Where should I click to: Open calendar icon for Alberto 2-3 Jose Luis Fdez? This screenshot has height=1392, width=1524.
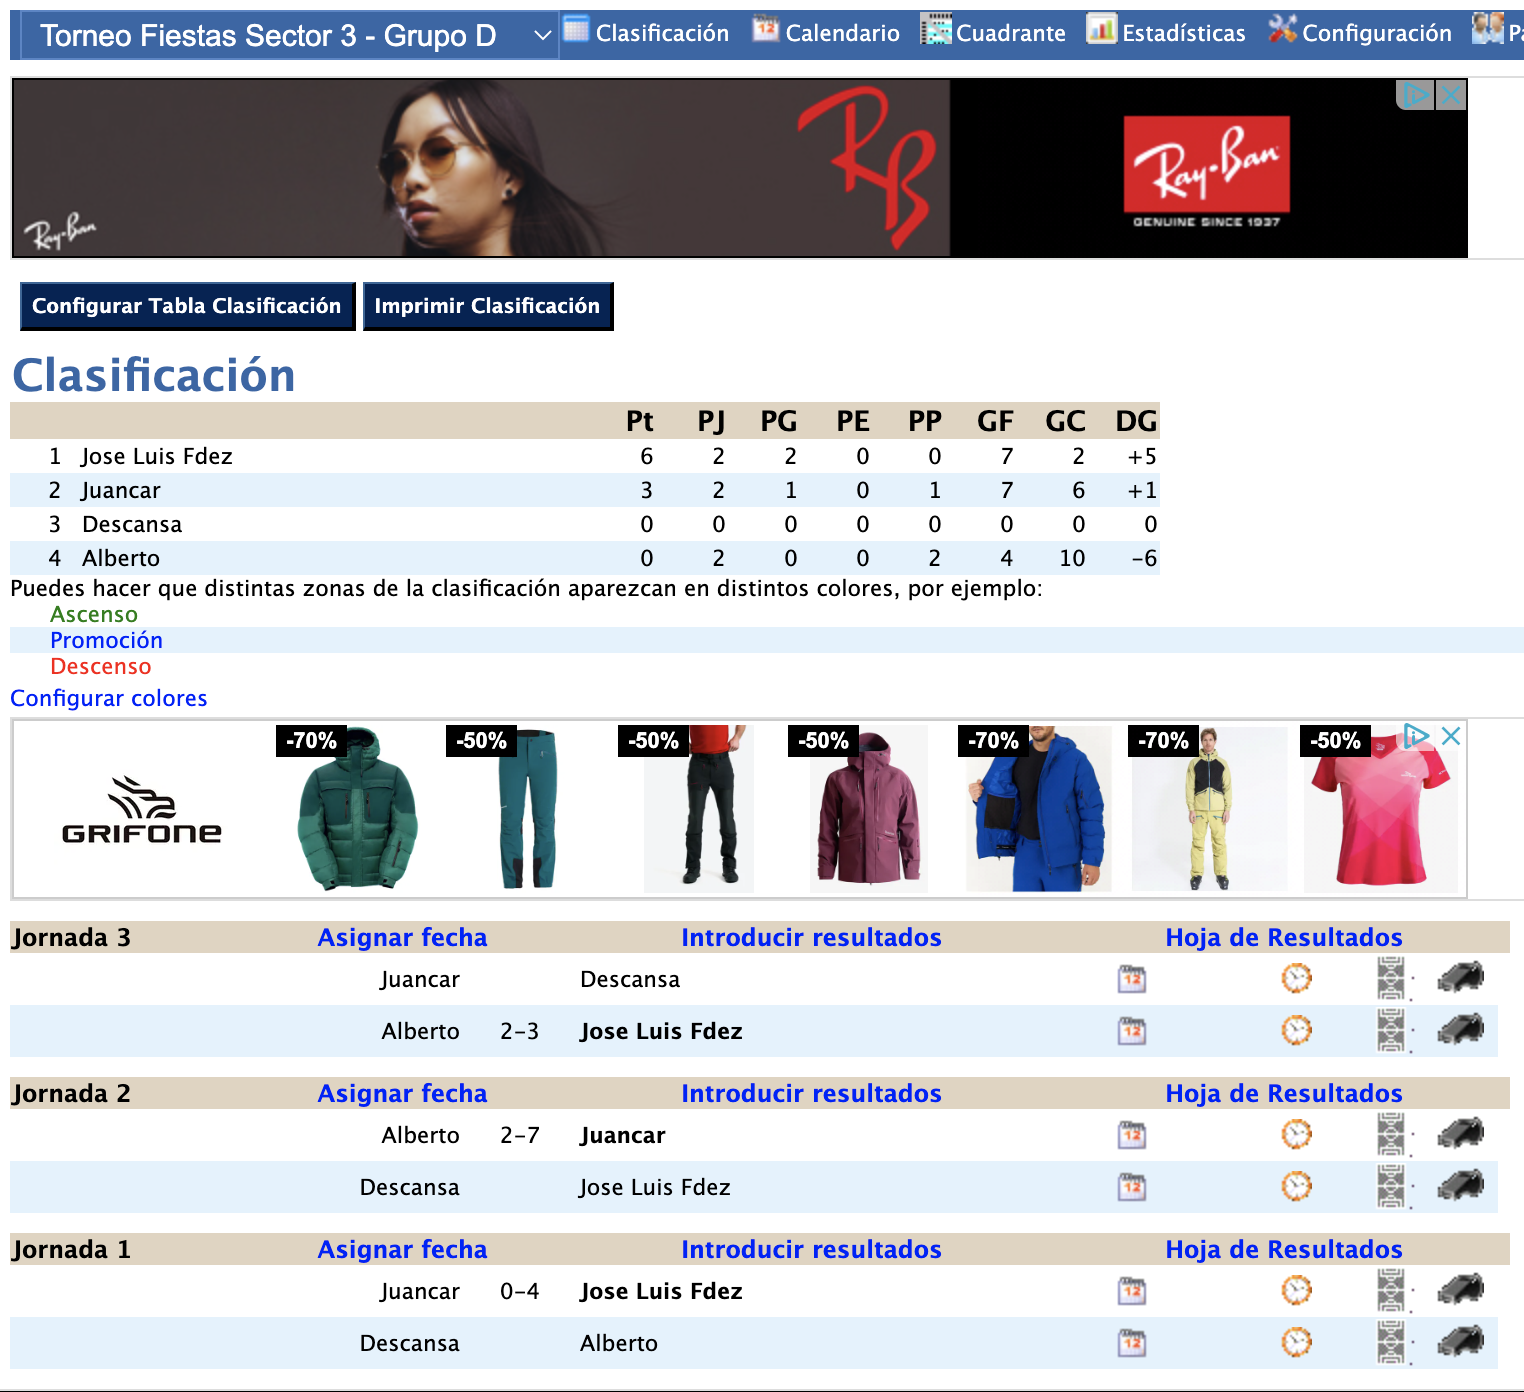click(x=1132, y=1031)
